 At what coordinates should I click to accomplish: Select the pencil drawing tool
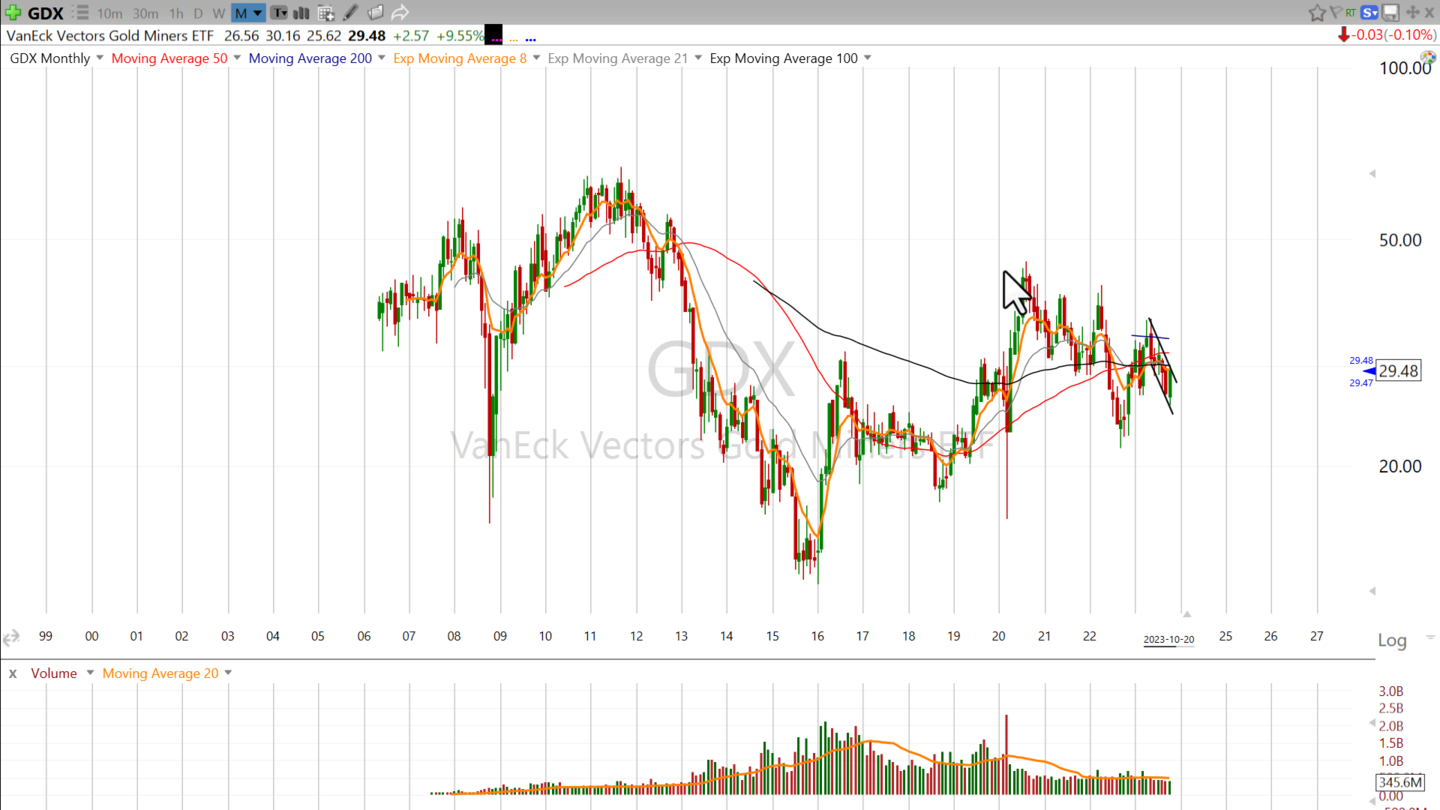(350, 13)
